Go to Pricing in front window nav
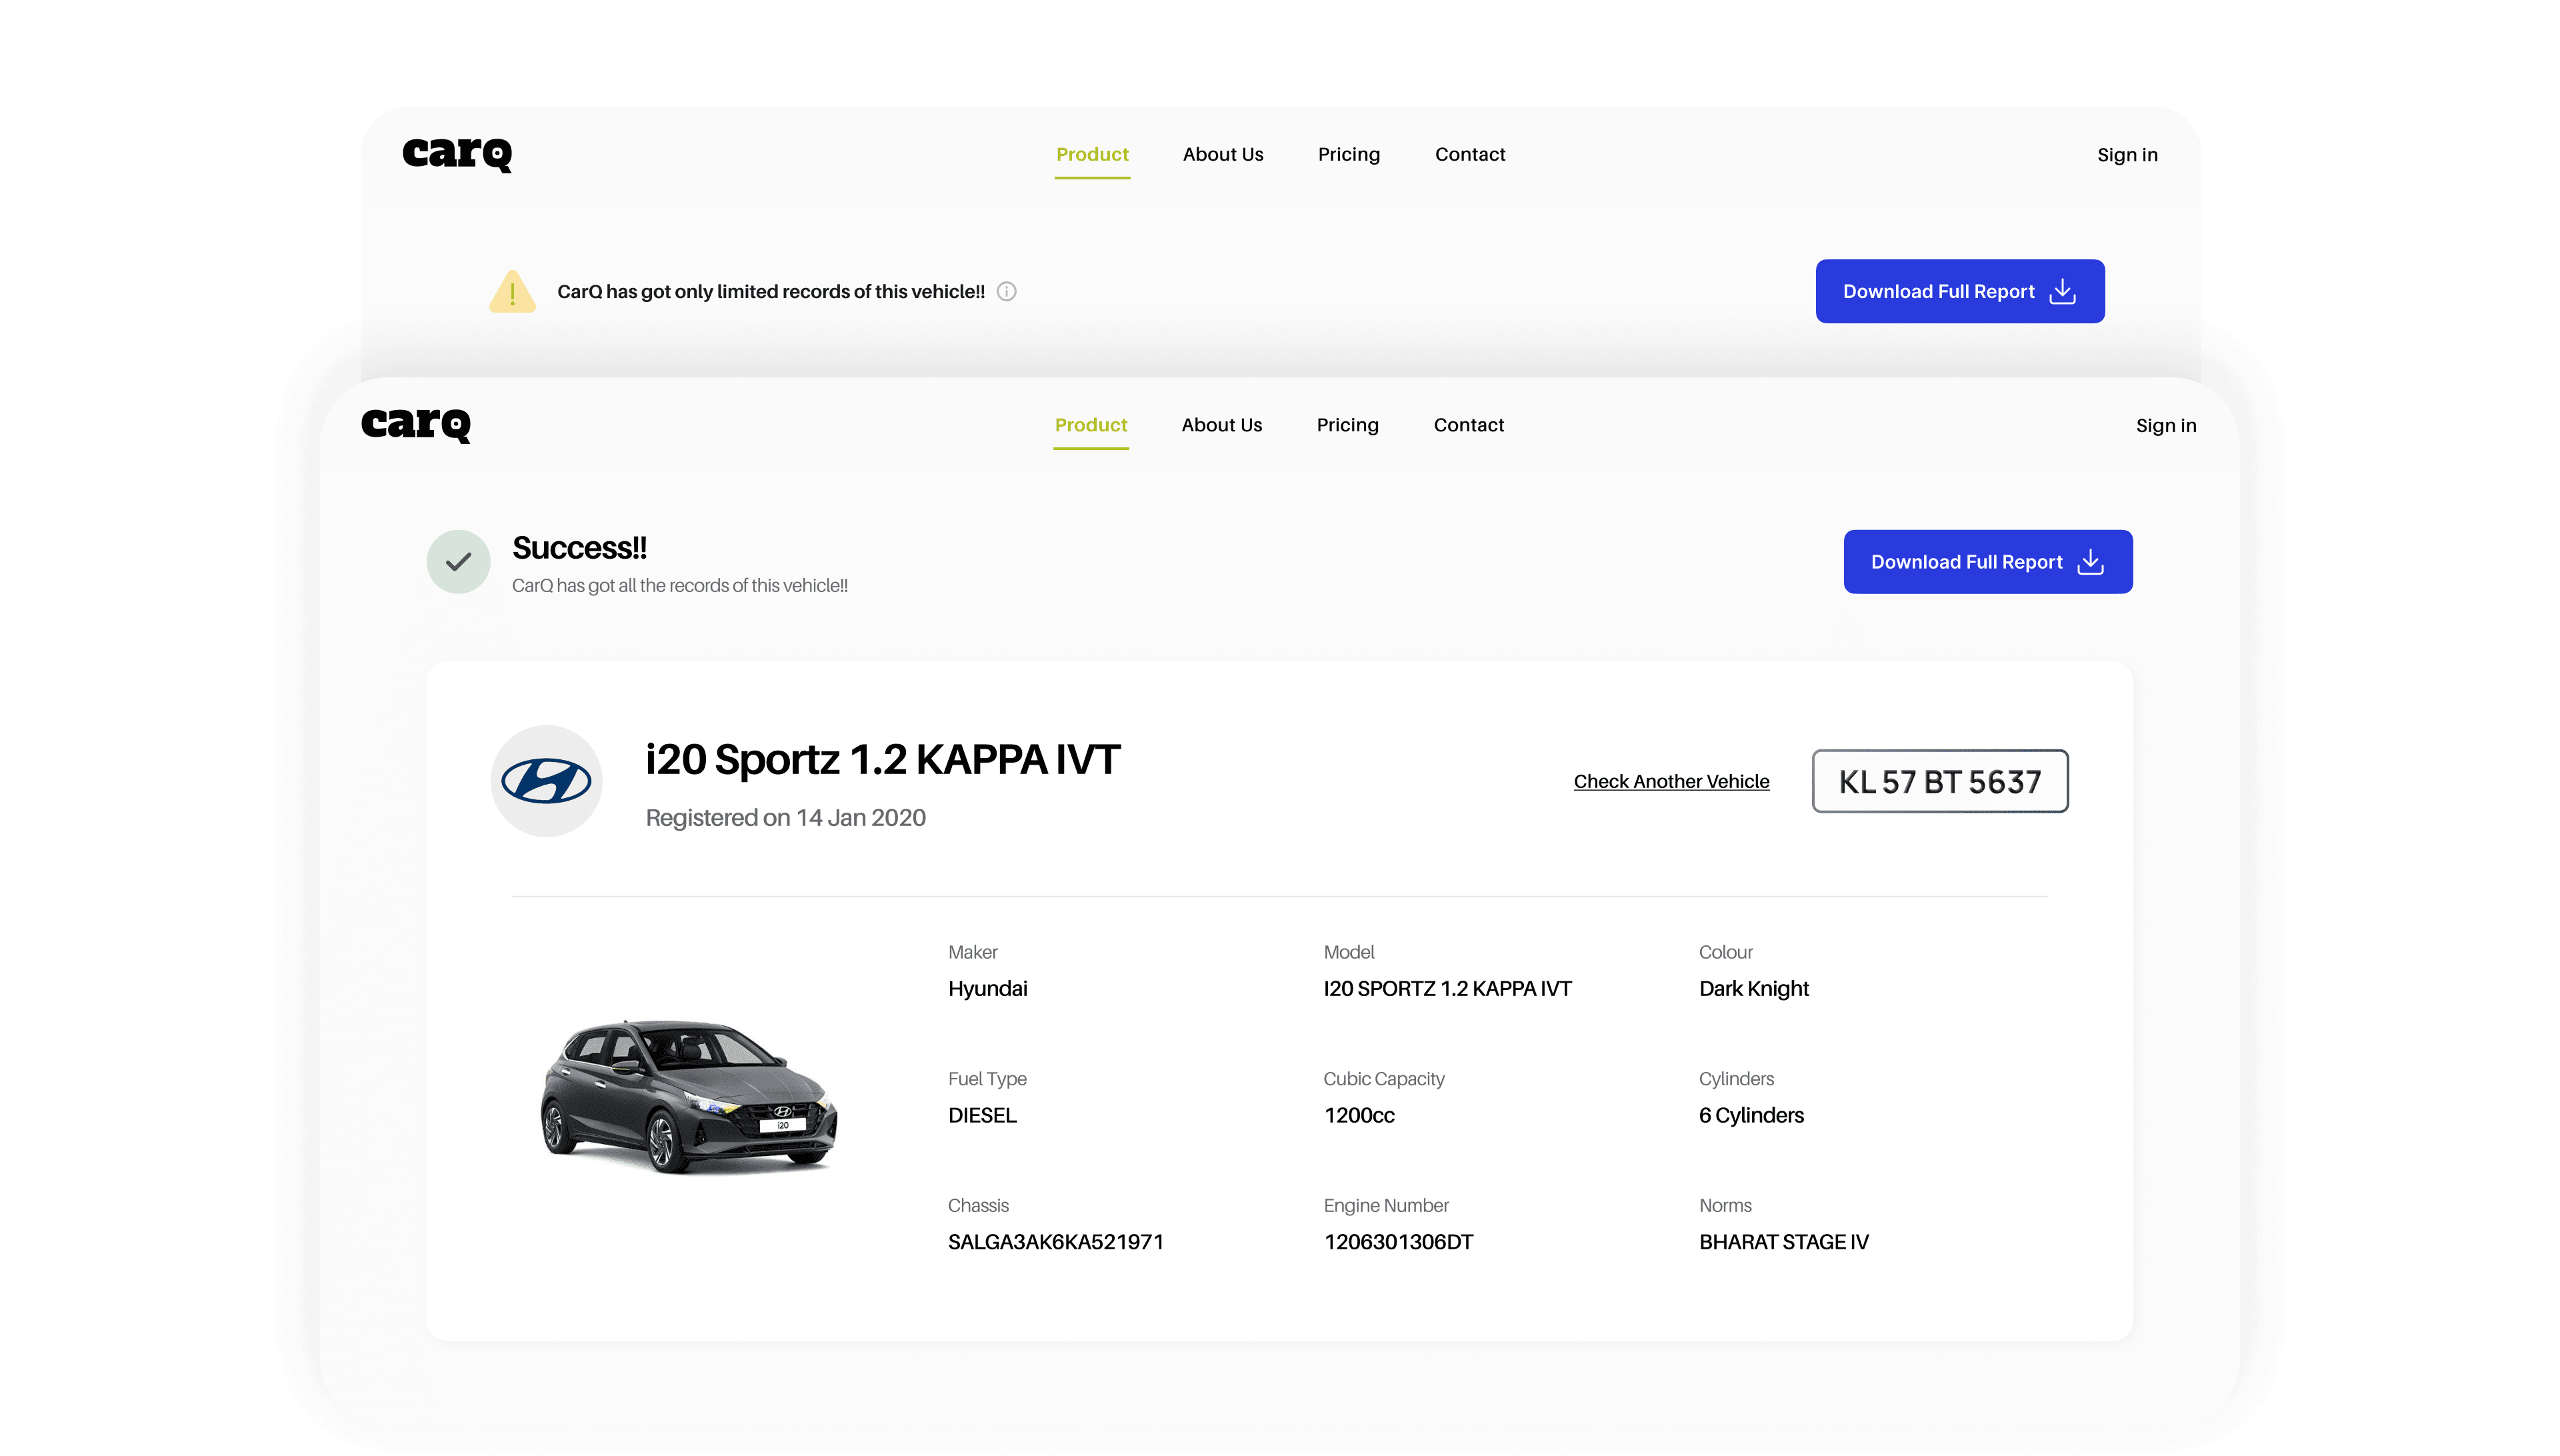The height and width of the screenshot is (1456, 2560). point(1347,425)
